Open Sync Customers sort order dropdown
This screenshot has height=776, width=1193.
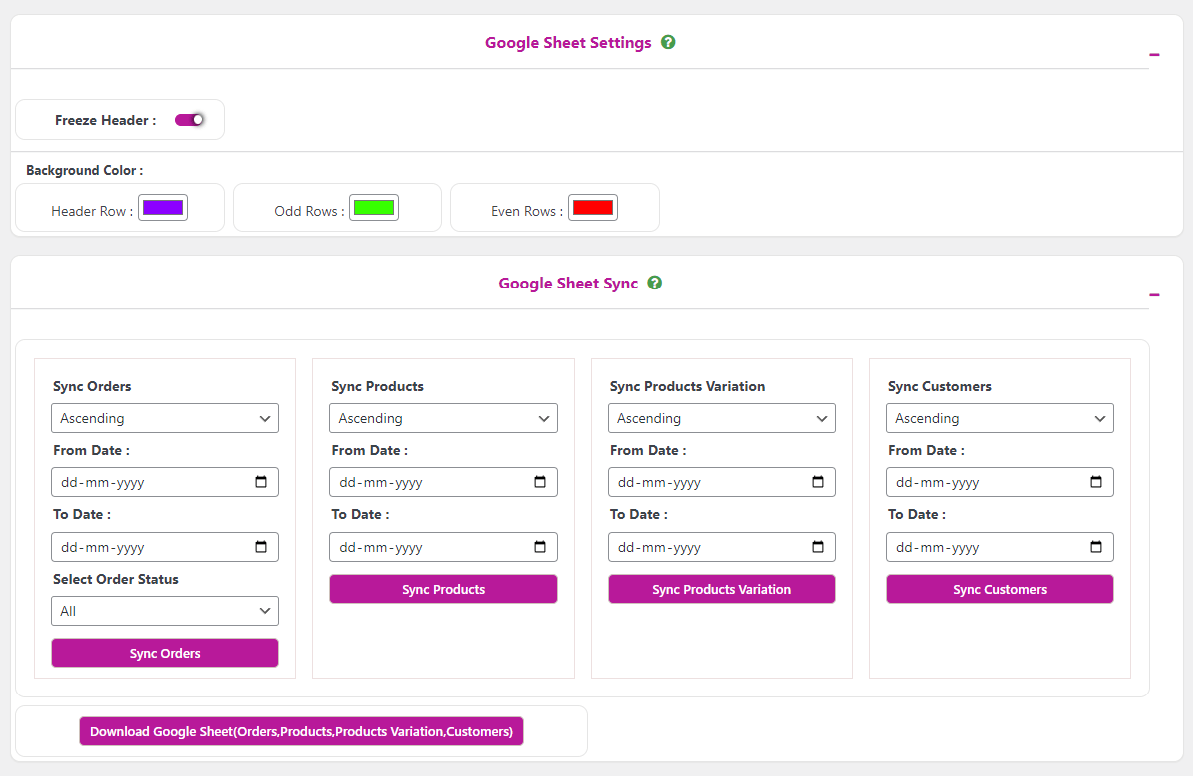coord(1000,418)
